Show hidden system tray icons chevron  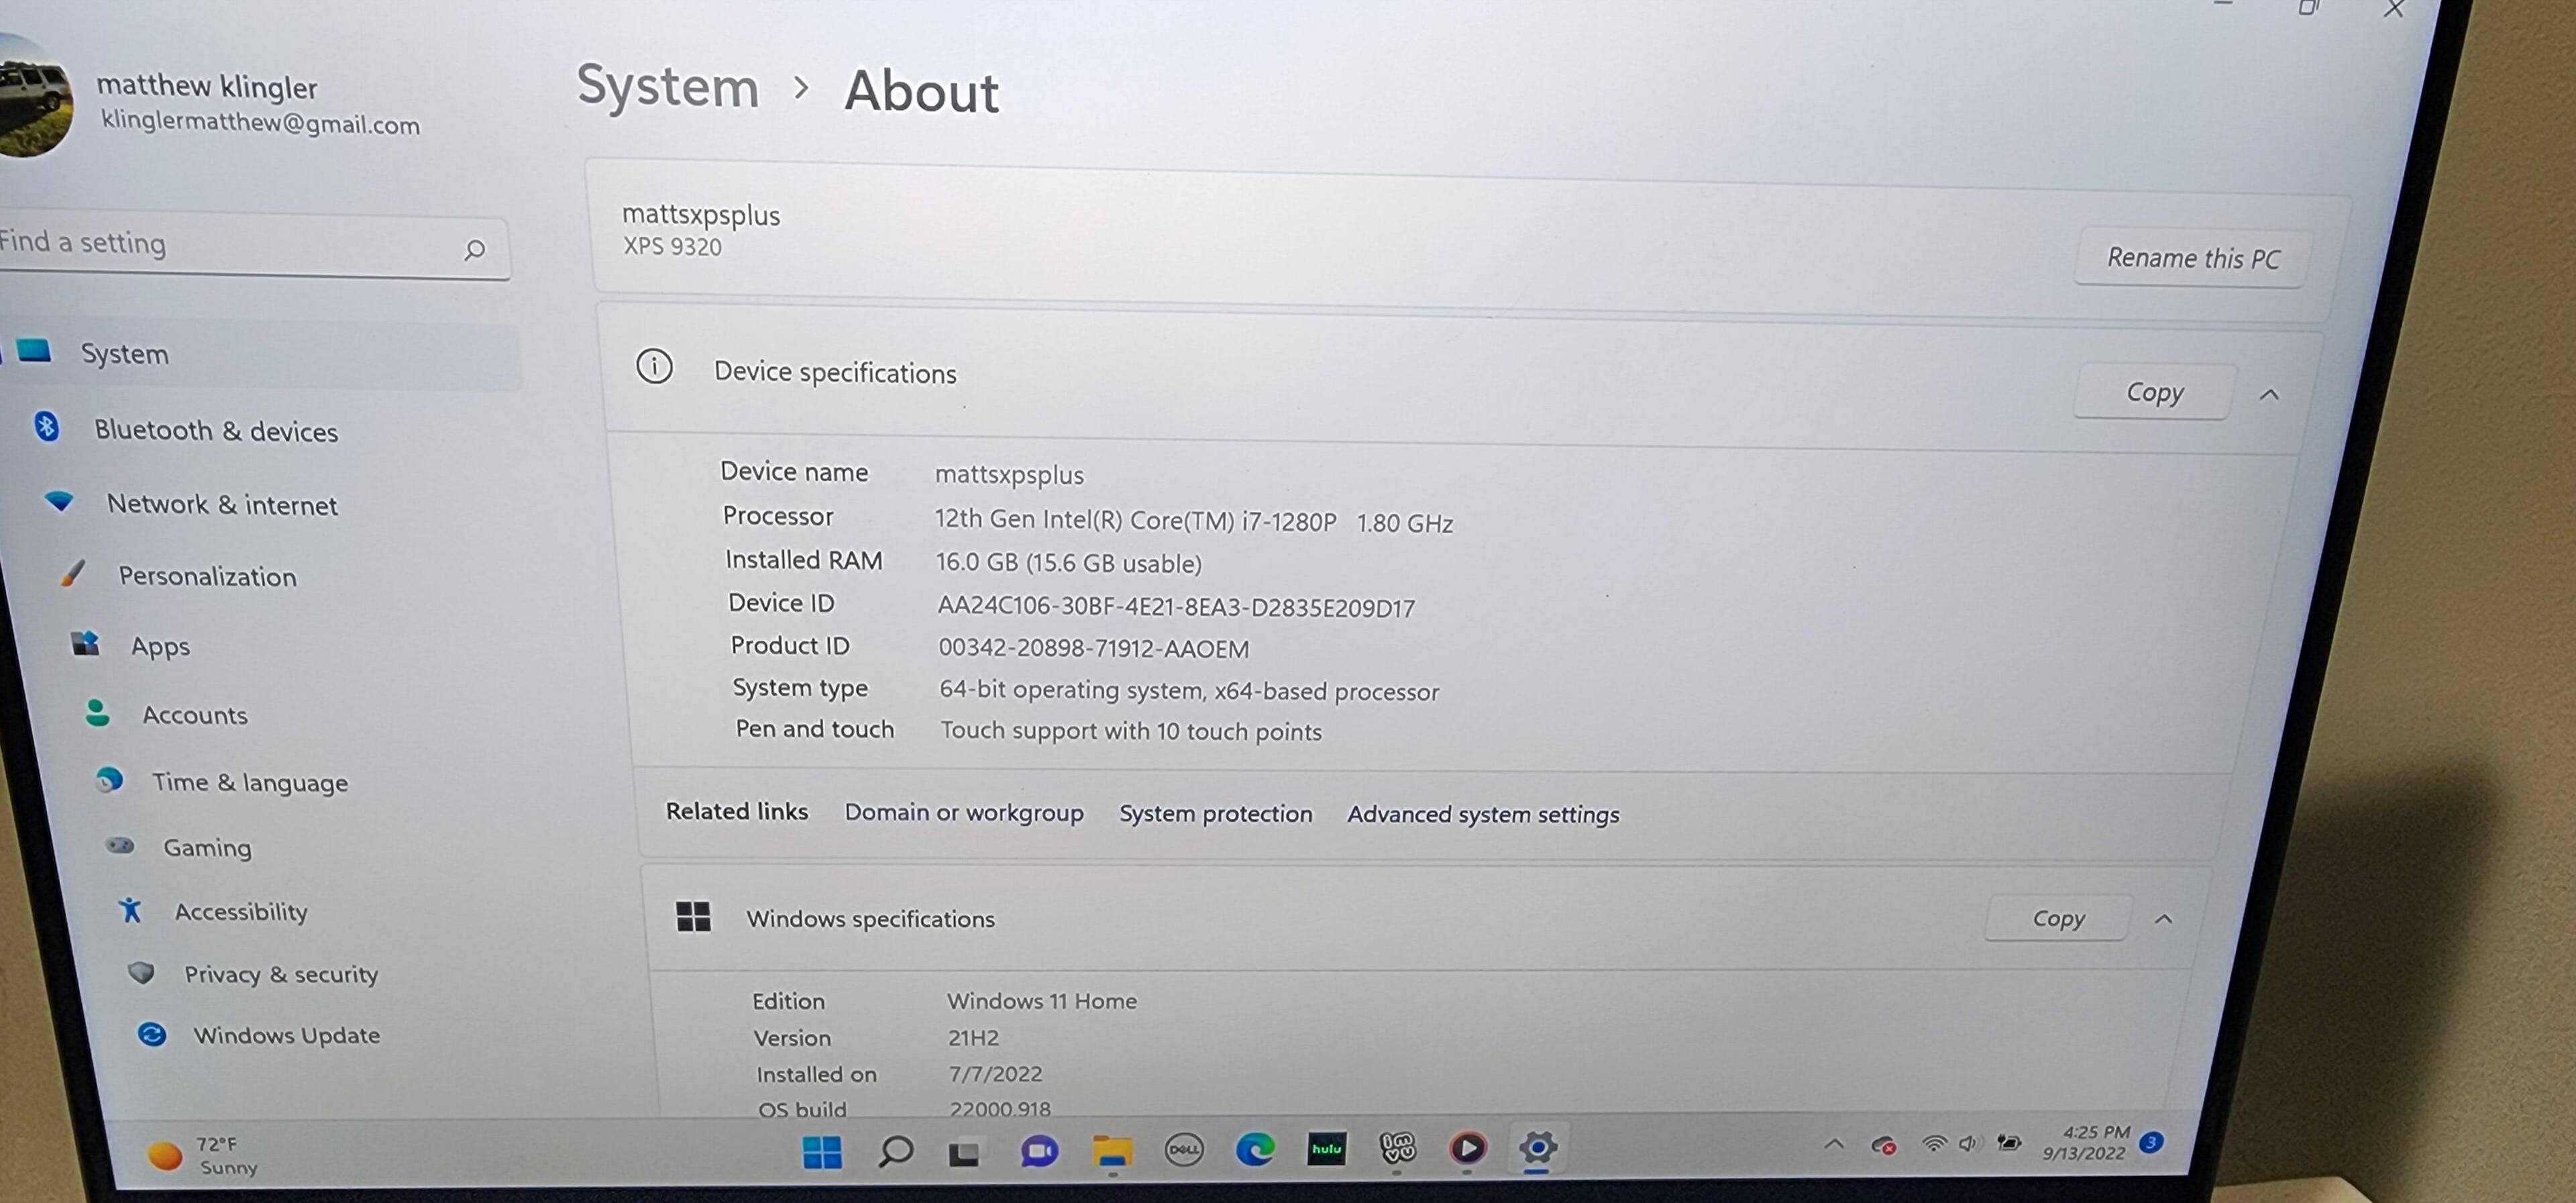(1833, 1143)
